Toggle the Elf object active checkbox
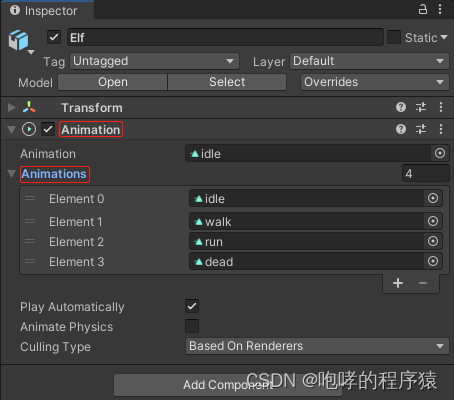Image resolution: width=454 pixels, height=400 pixels. coord(54,37)
